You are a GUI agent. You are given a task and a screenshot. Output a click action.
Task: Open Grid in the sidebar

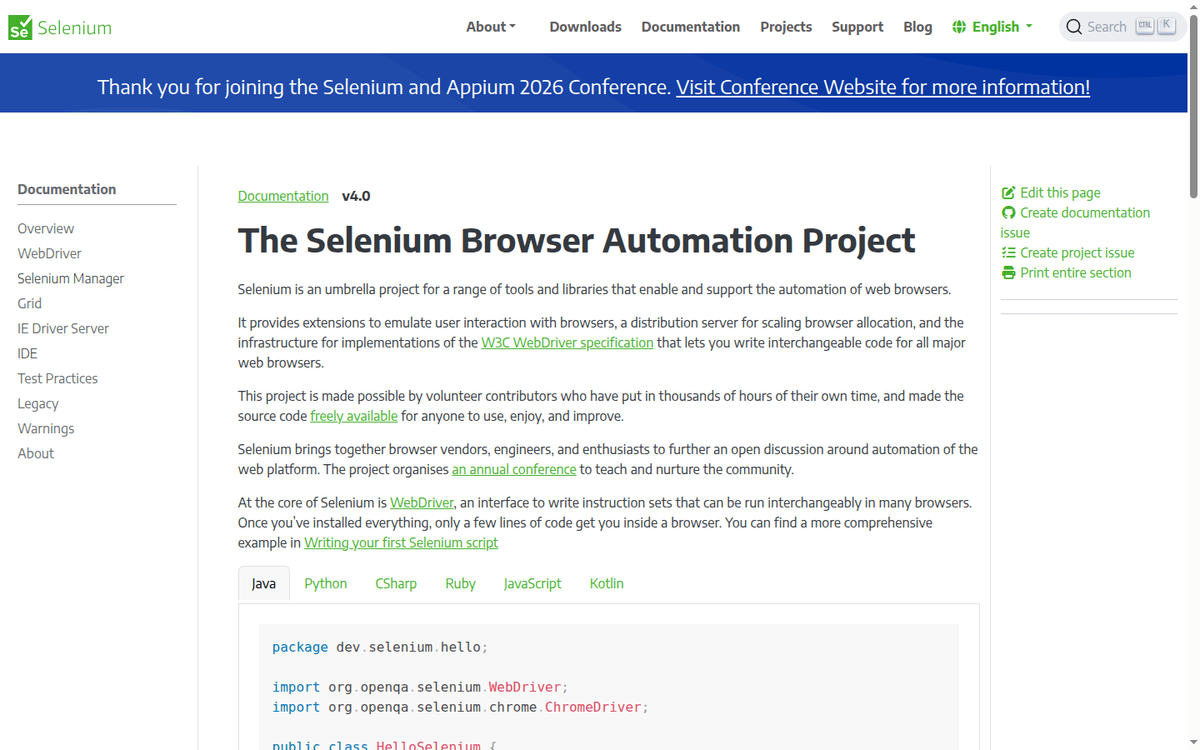30,304
